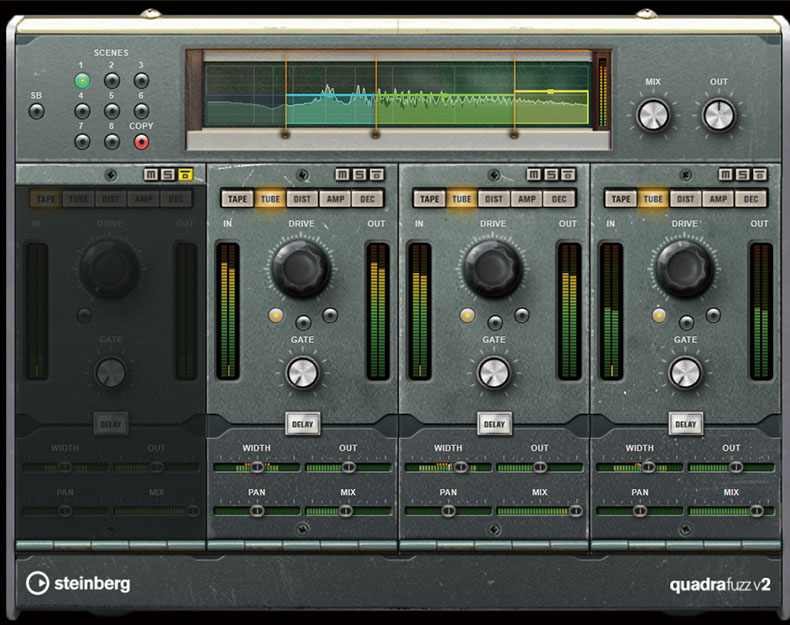Select scene 5 button

click(x=112, y=111)
